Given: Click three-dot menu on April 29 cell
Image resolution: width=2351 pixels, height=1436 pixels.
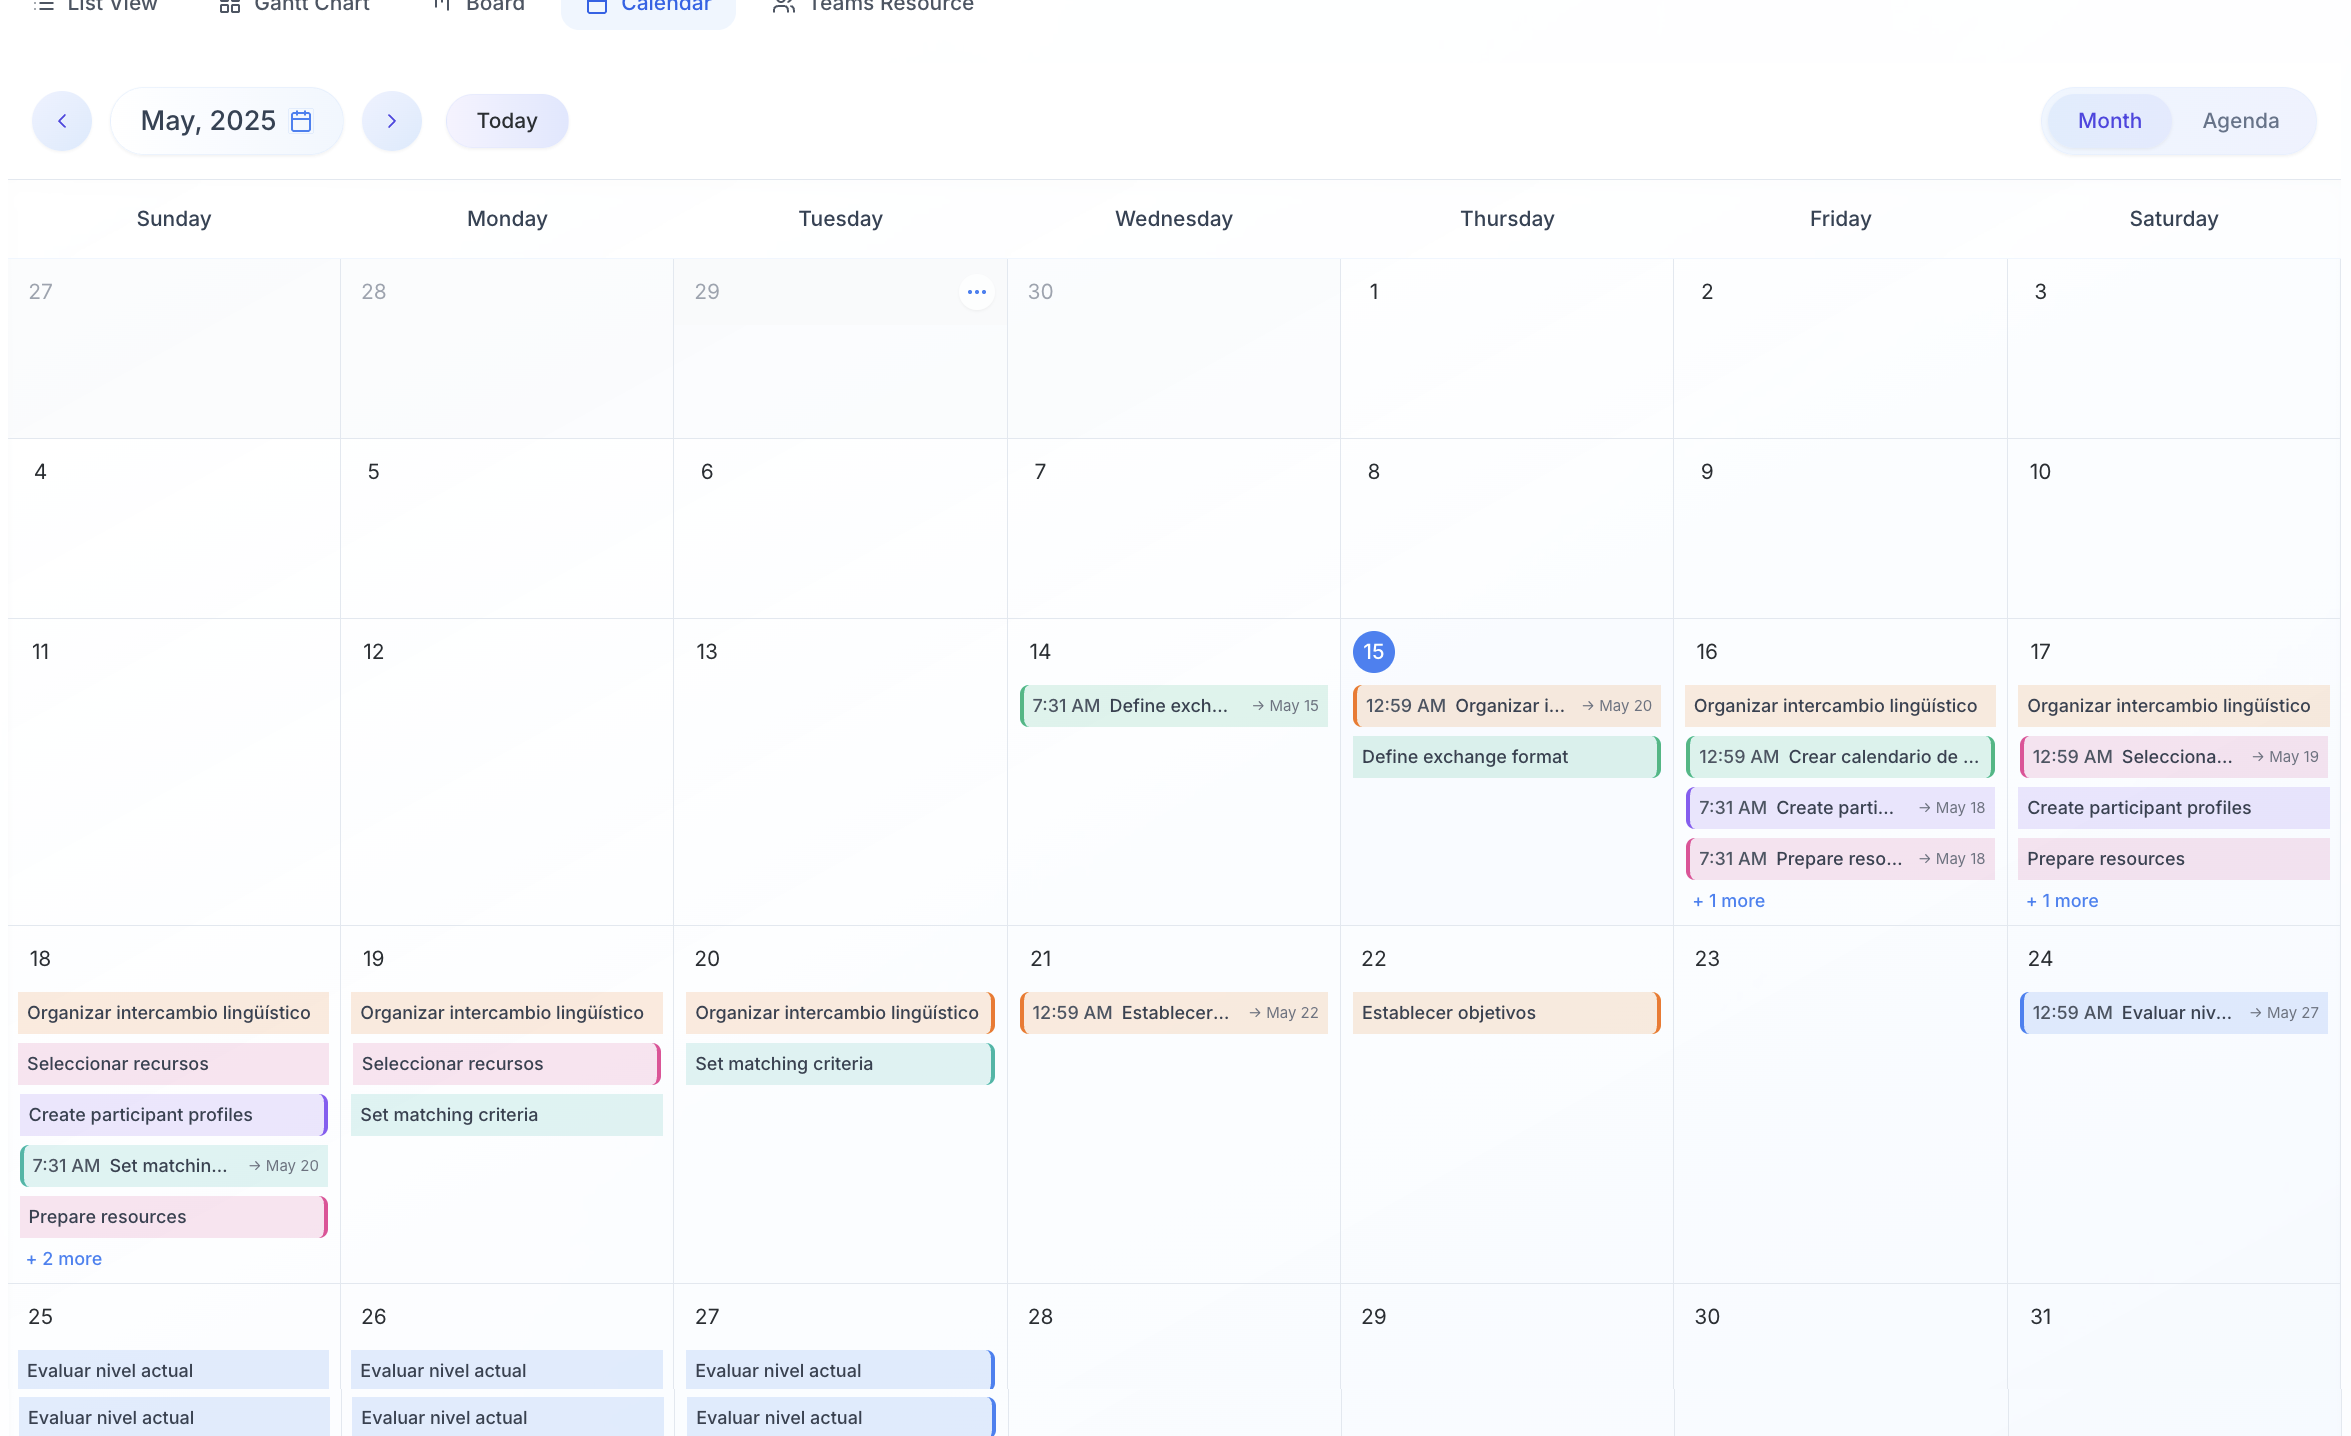Looking at the screenshot, I should 976,292.
